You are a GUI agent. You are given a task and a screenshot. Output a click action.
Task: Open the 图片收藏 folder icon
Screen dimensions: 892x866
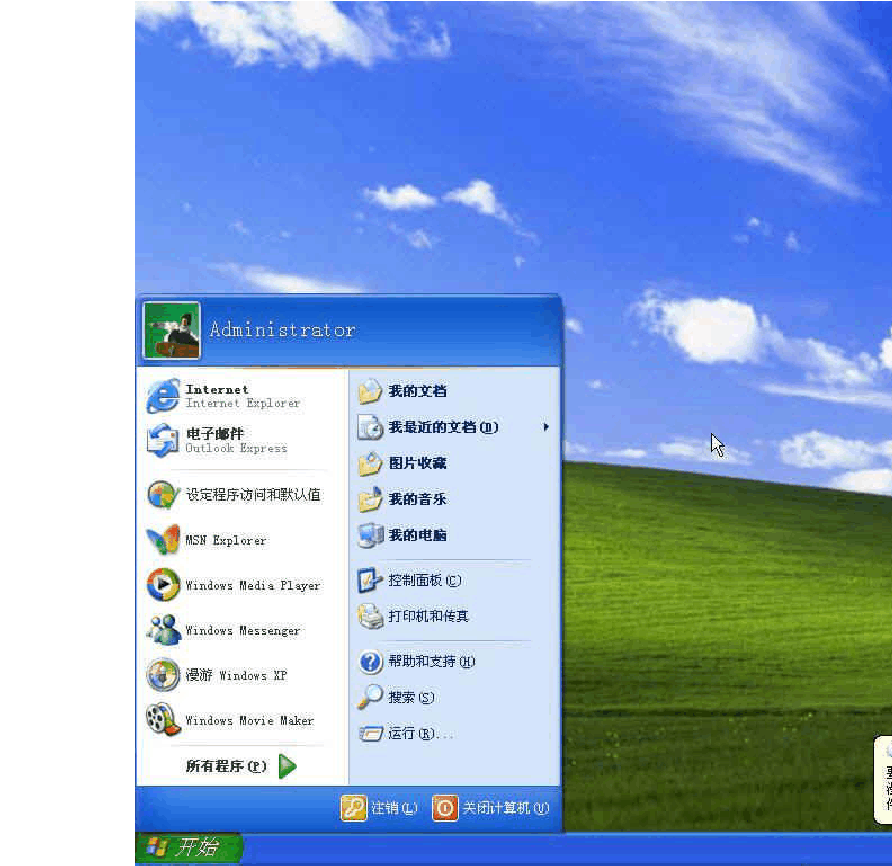[x=370, y=463]
